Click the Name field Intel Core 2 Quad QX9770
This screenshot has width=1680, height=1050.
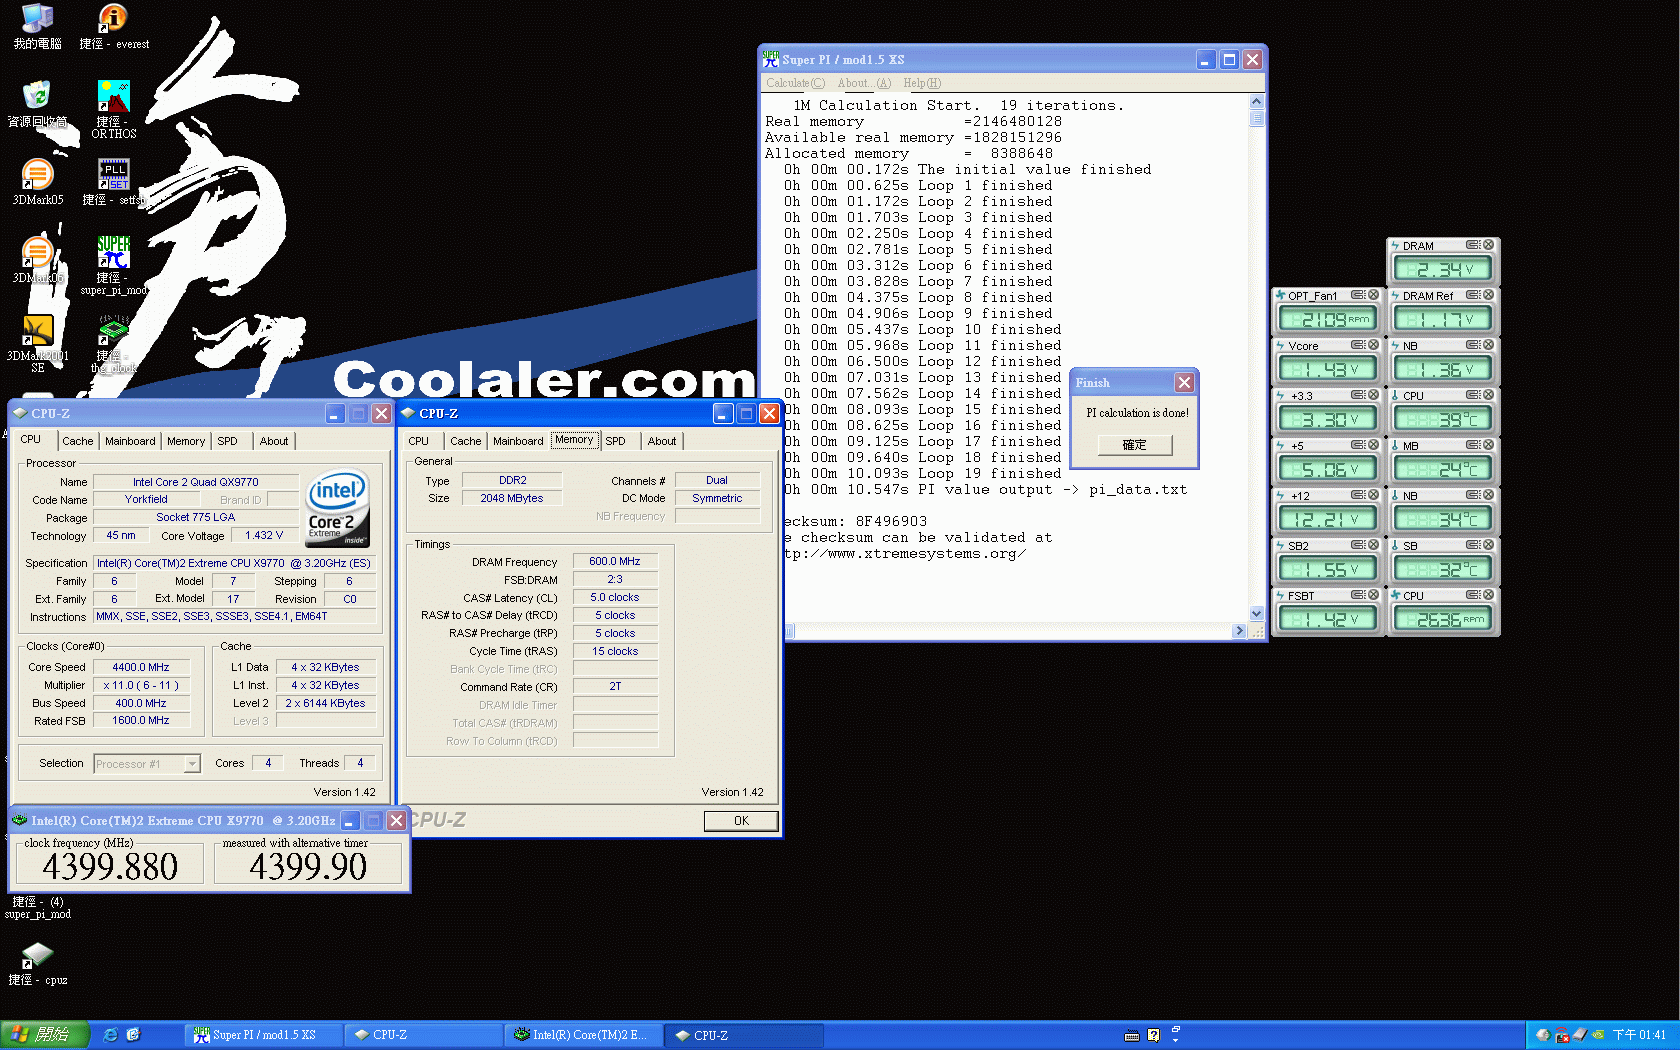pyautogui.click(x=196, y=482)
